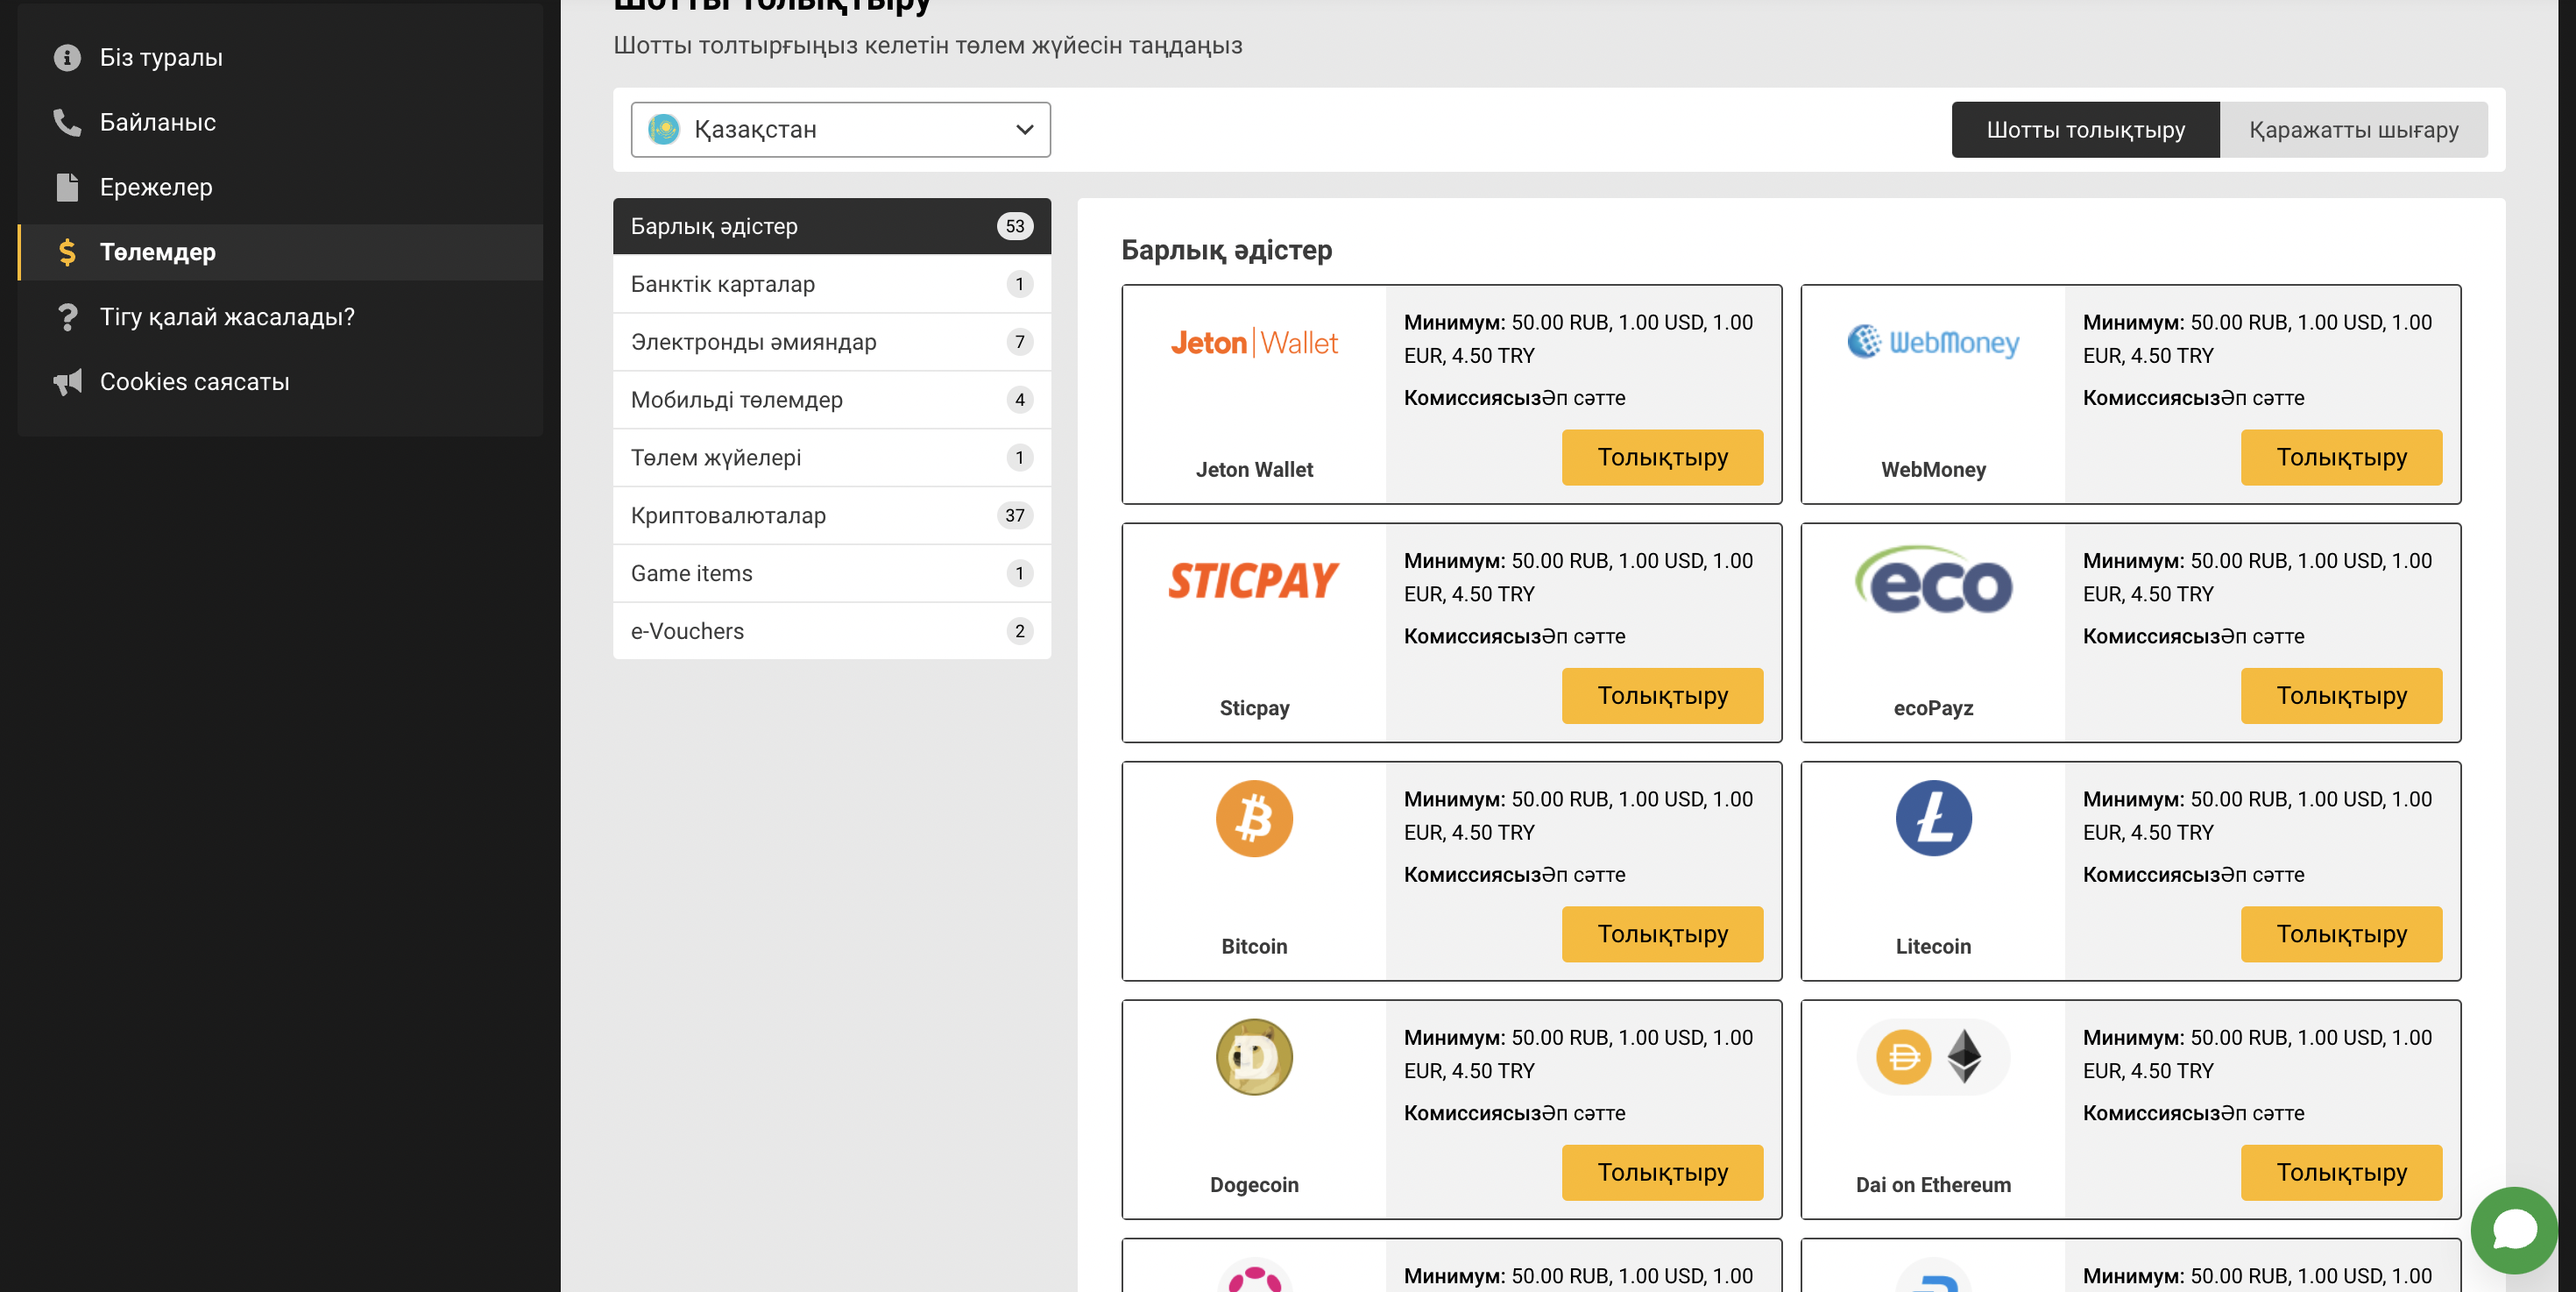Open the Cookies саясаты sidebar page
This screenshot has width=2576, height=1292.
280,382
